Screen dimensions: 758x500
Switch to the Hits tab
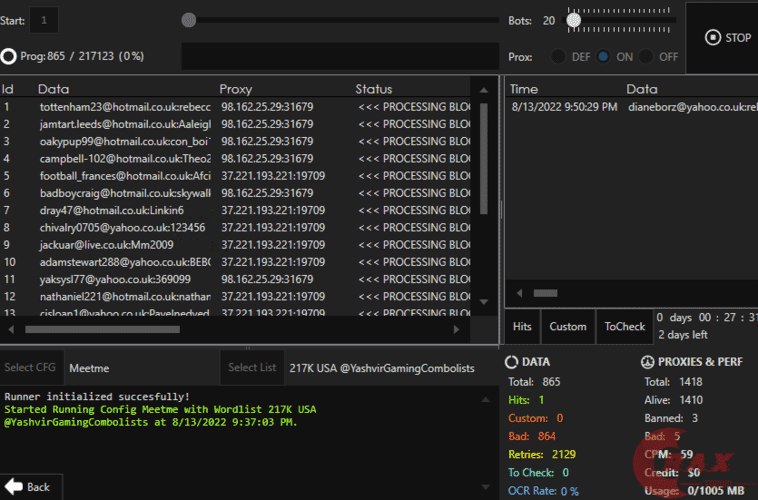[x=522, y=327]
